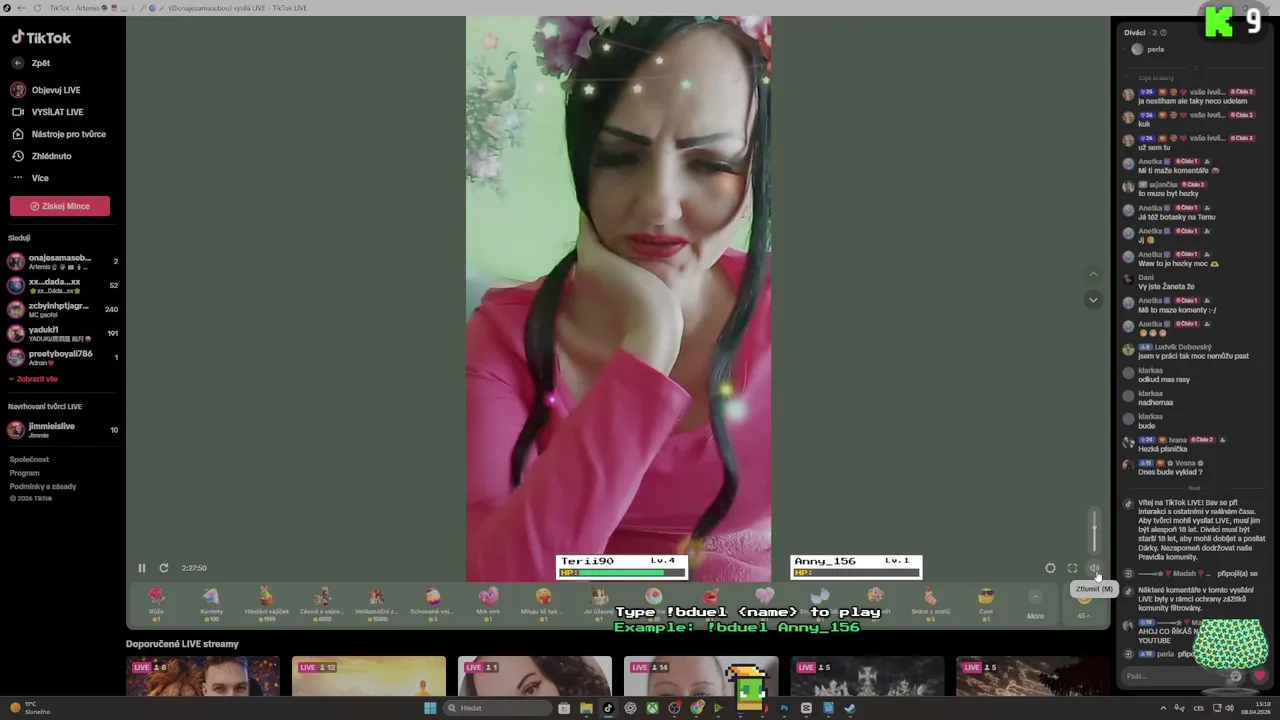Open recommended LIVE with 12 viewers
Image resolution: width=1280 pixels, height=720 pixels.
pos(369,676)
